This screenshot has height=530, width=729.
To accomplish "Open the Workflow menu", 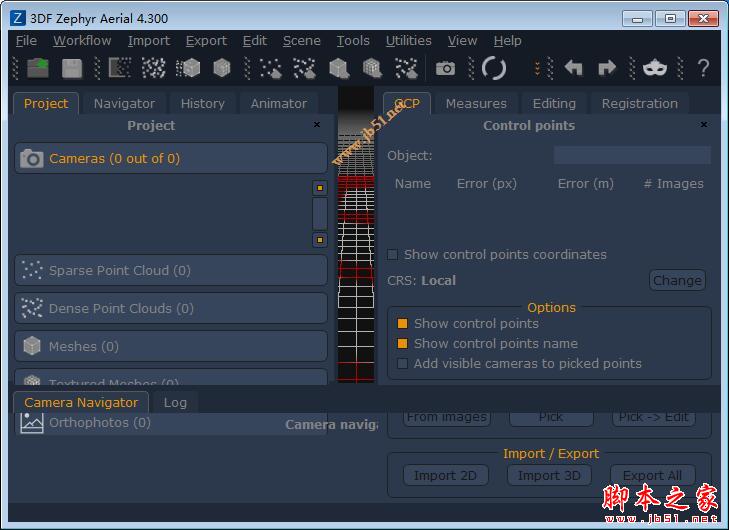I will 82,41.
